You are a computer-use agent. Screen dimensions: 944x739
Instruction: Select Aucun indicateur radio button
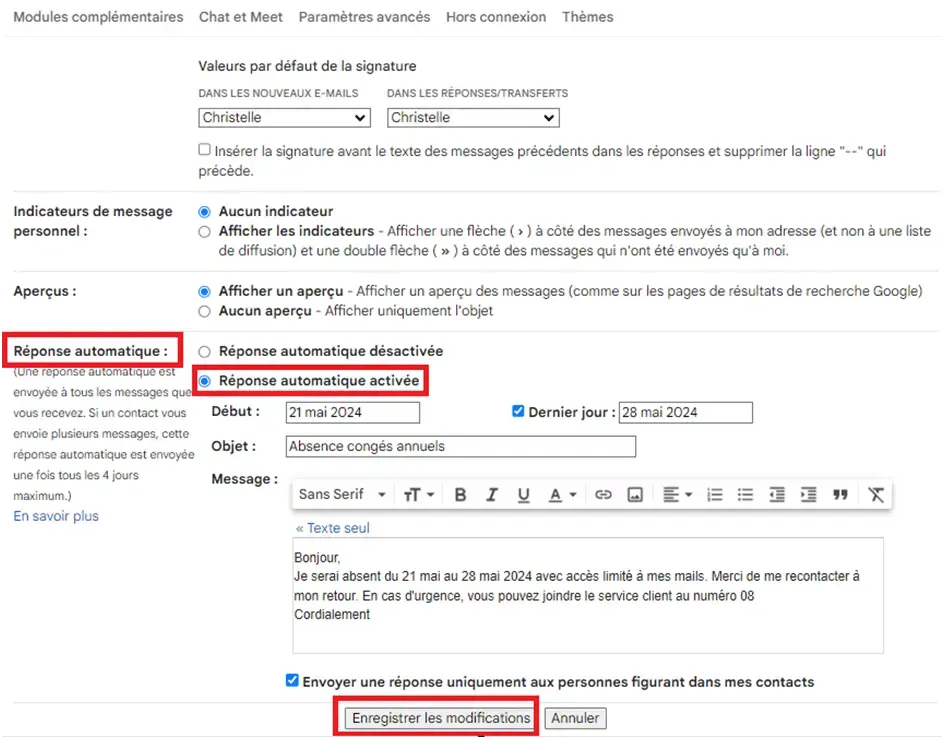pos(205,212)
